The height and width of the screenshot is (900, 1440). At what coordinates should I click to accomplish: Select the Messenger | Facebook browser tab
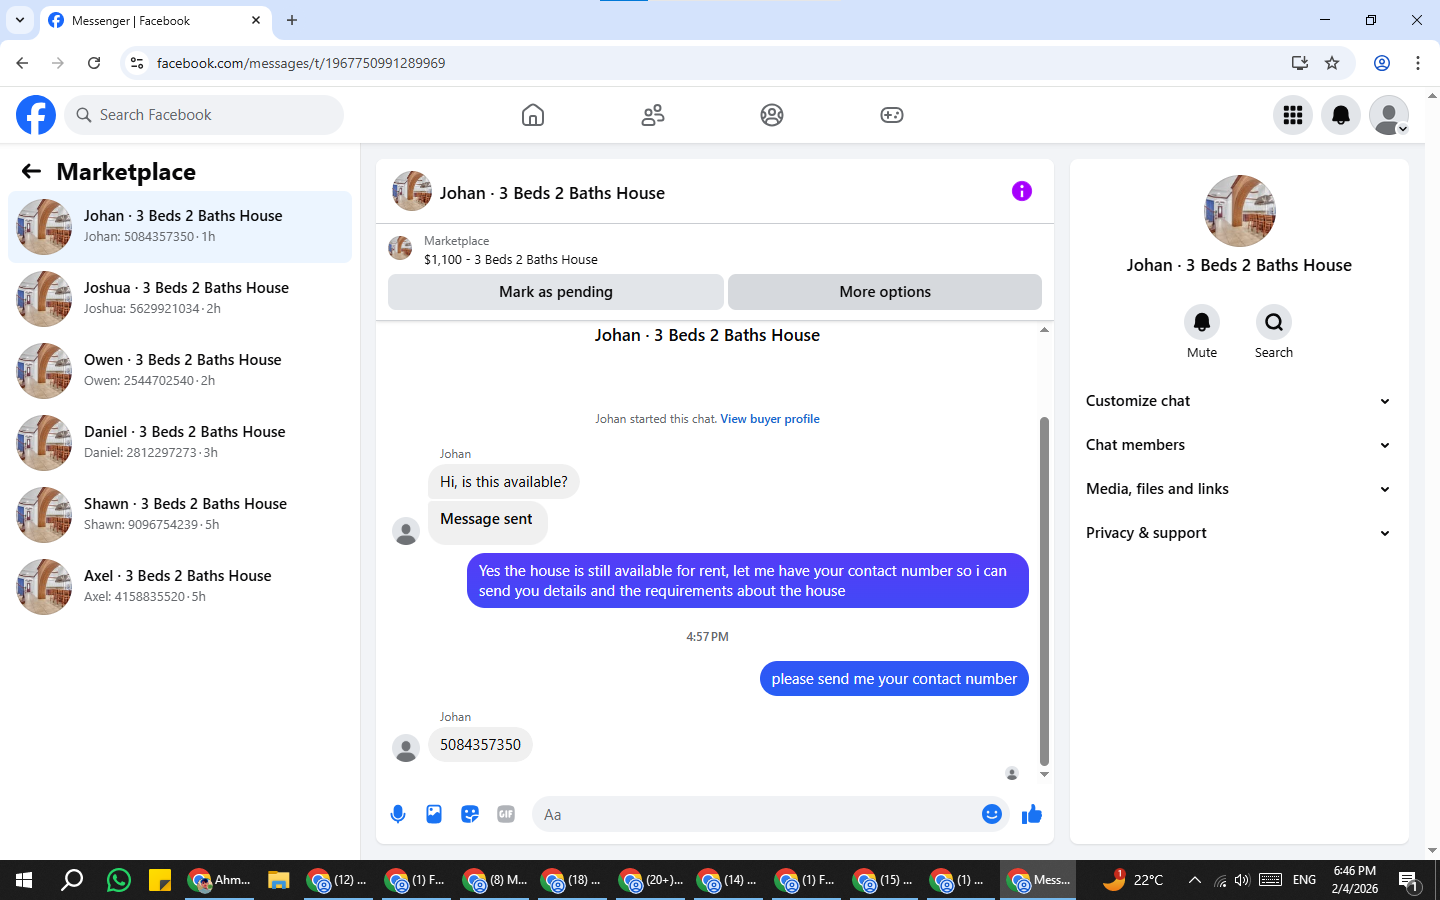coord(155,20)
